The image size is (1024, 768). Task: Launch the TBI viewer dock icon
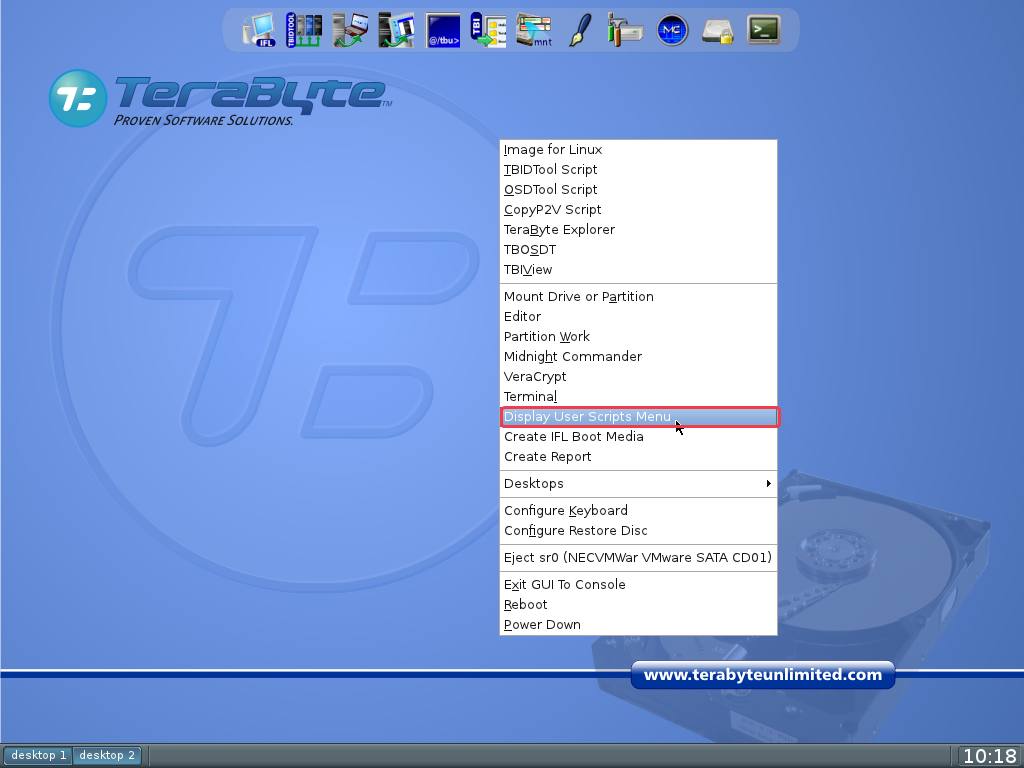tap(488, 30)
